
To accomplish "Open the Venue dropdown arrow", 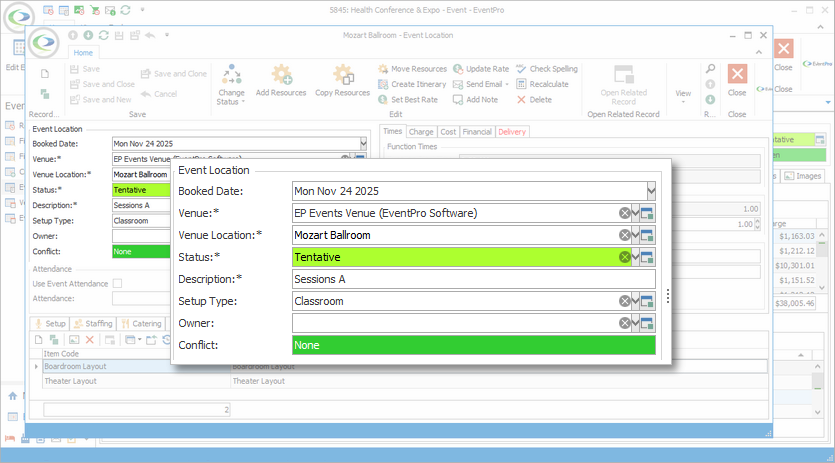I will pyautogui.click(x=635, y=214).
